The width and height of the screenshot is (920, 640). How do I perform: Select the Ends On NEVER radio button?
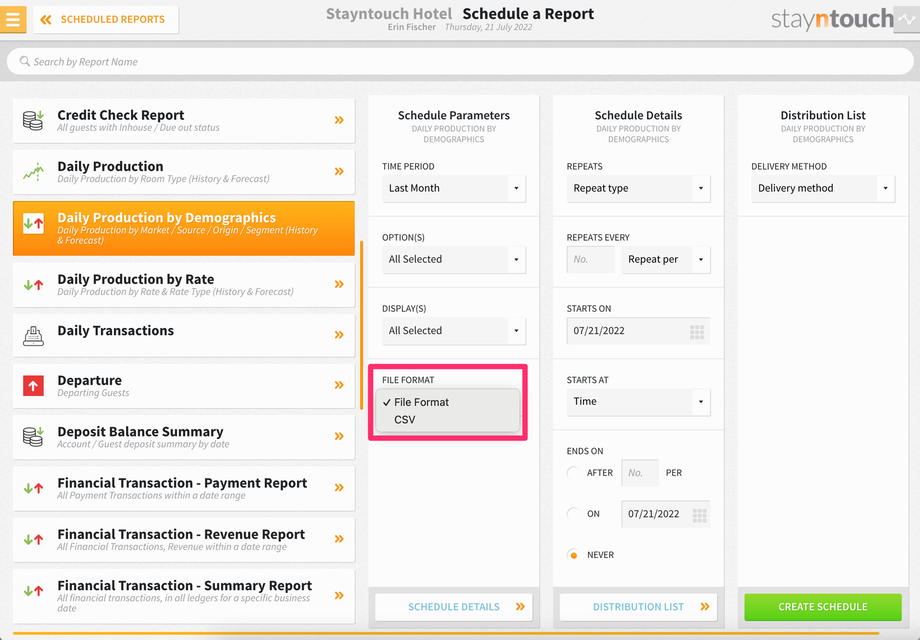pyautogui.click(x=573, y=555)
